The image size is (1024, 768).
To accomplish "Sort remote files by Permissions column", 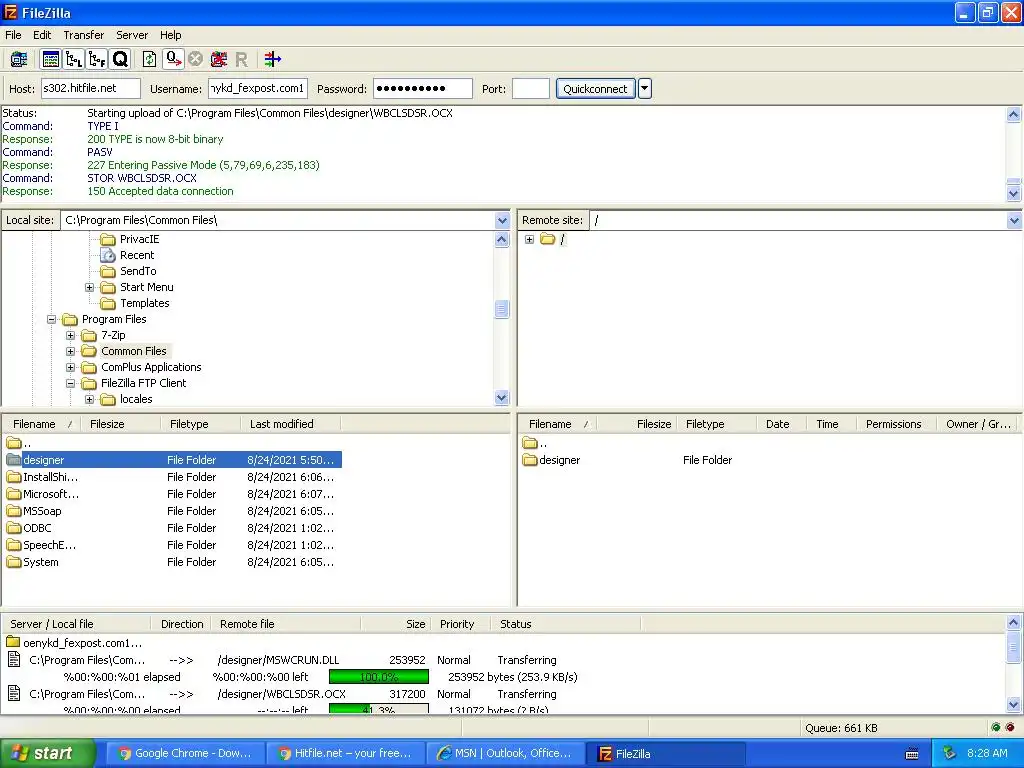I will pos(896,424).
